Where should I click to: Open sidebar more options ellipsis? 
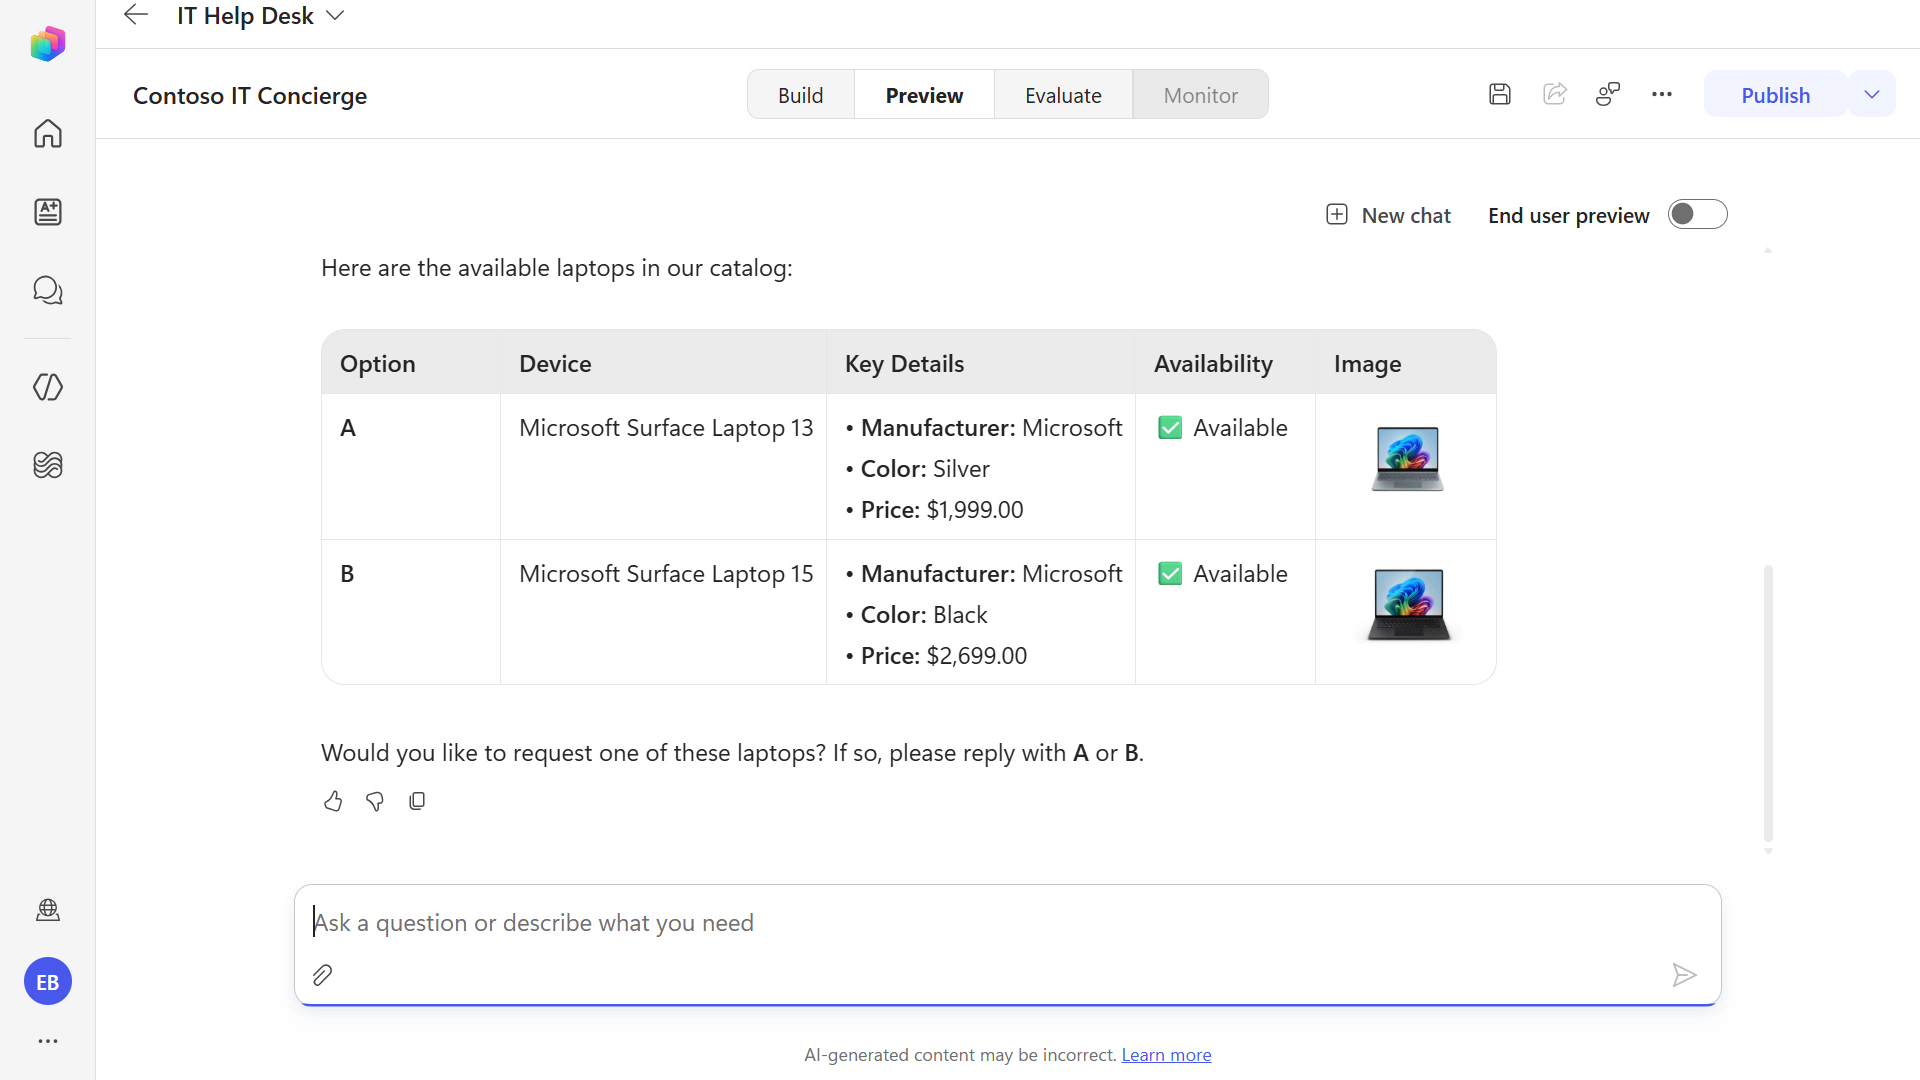tap(47, 1041)
